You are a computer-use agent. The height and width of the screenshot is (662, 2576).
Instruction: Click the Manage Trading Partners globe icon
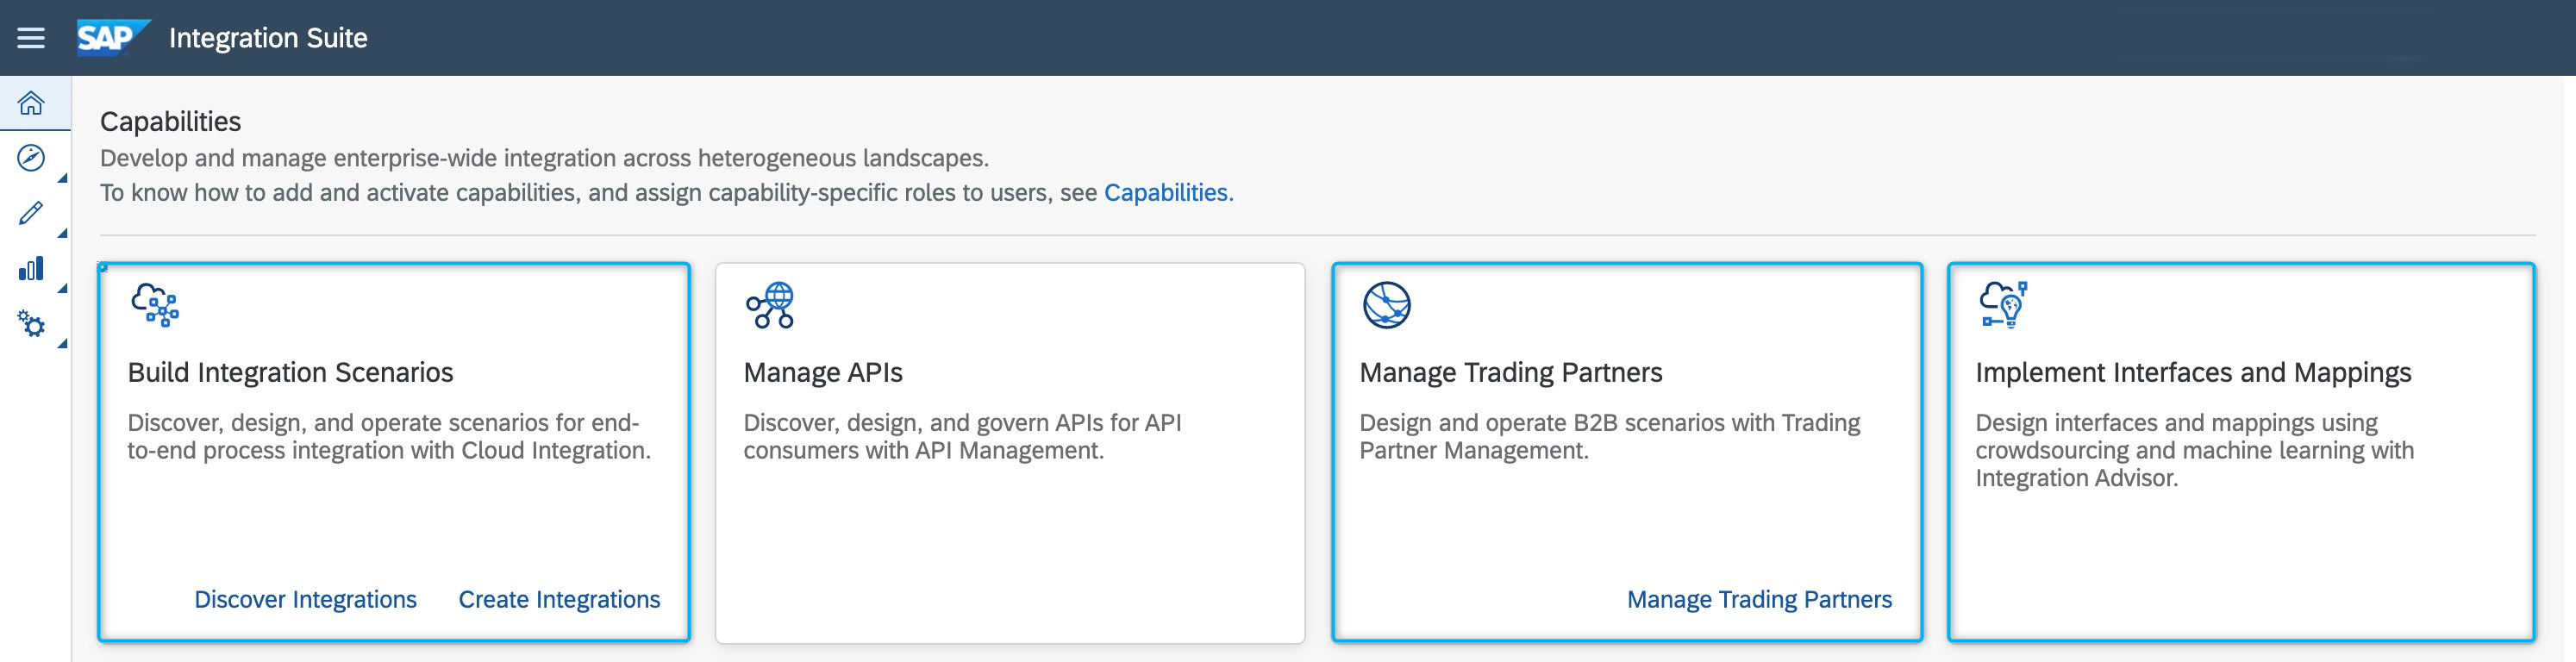tap(1387, 305)
